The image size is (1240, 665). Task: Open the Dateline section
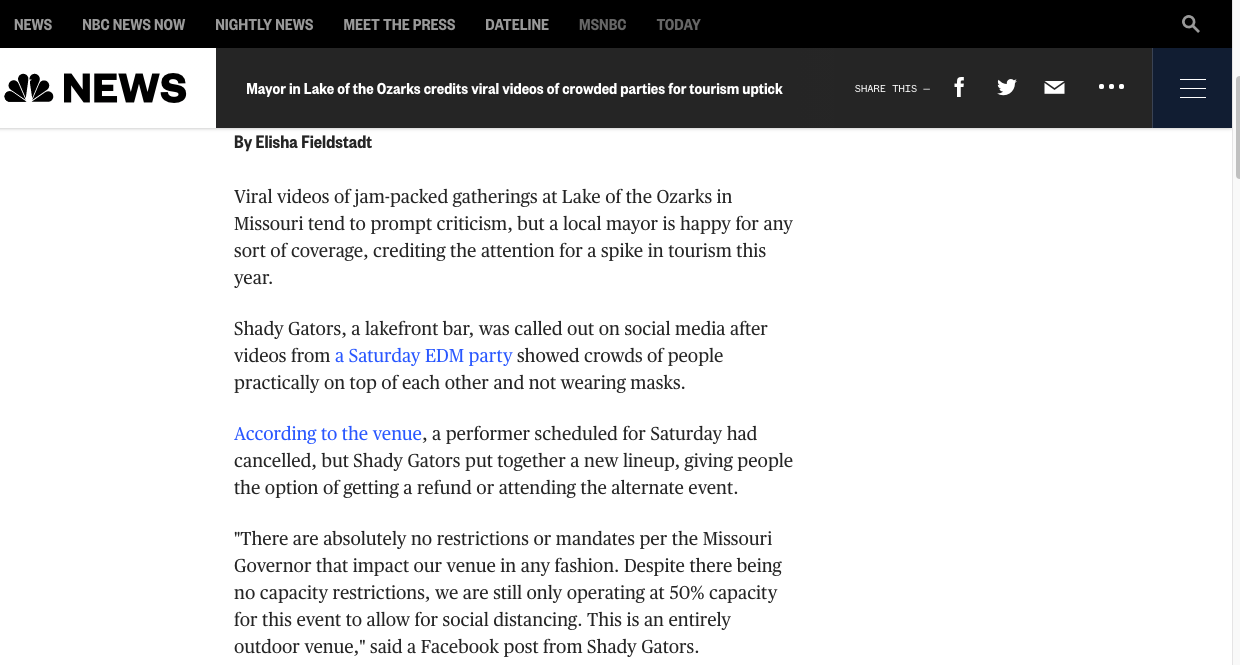point(516,24)
